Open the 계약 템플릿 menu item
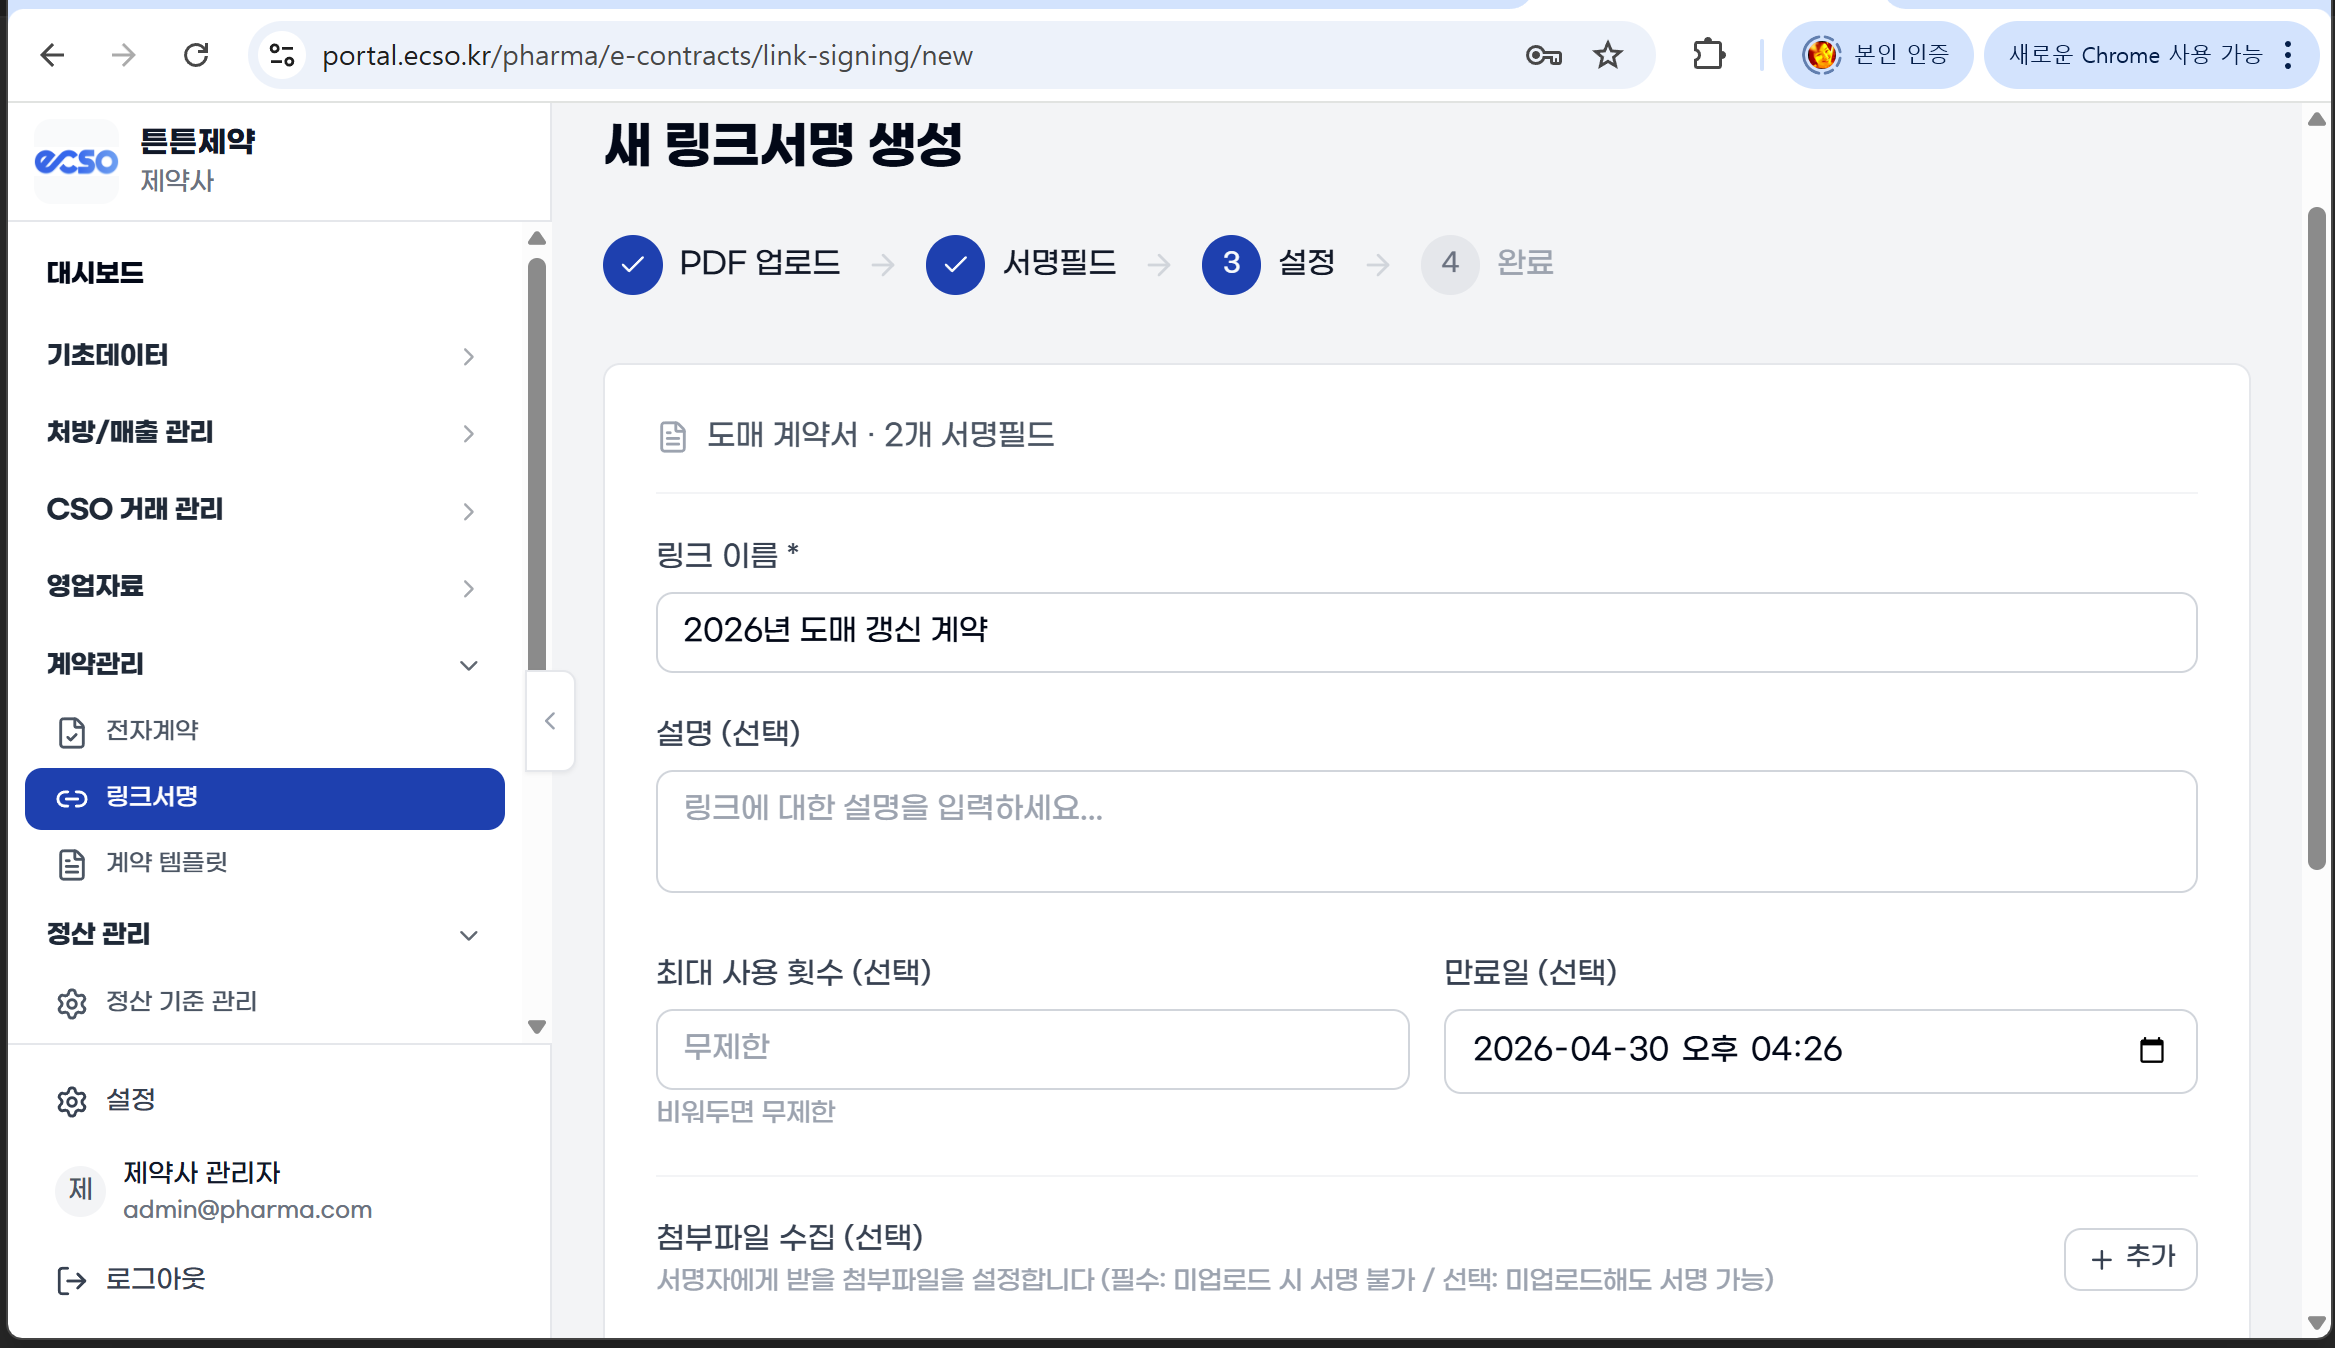 point(166,863)
